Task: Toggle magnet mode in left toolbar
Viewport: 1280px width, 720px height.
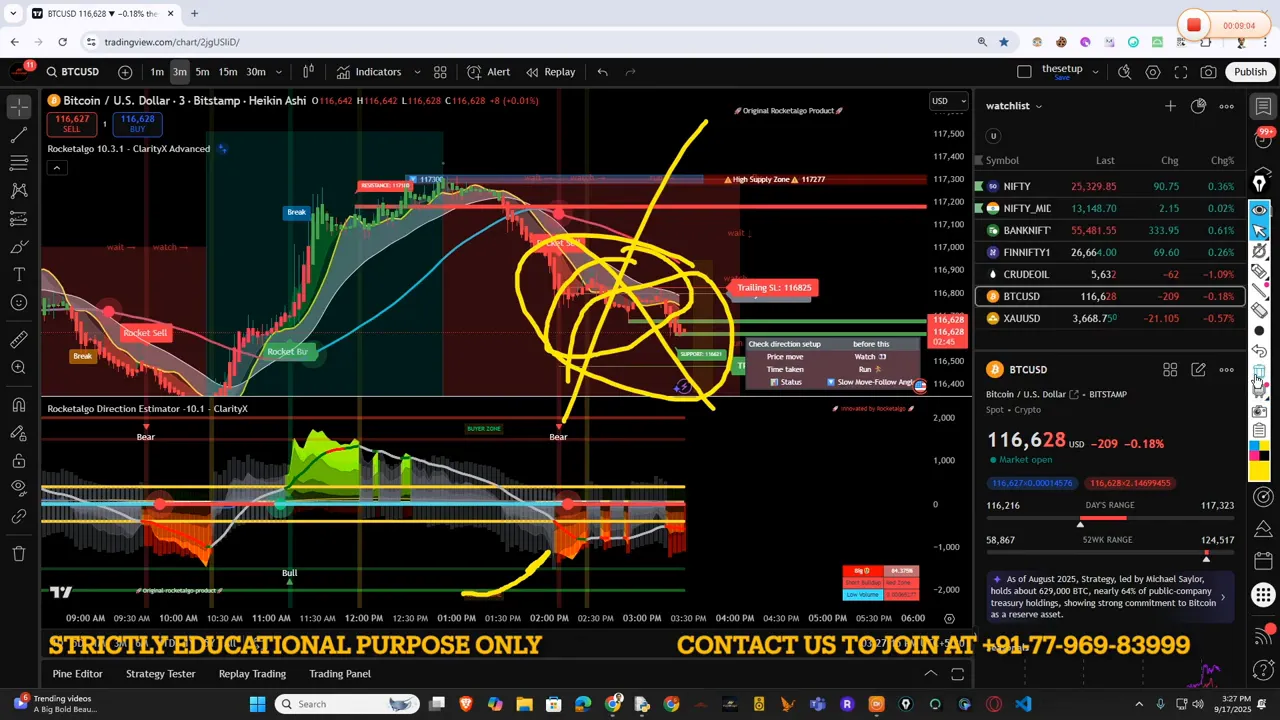Action: [18, 404]
